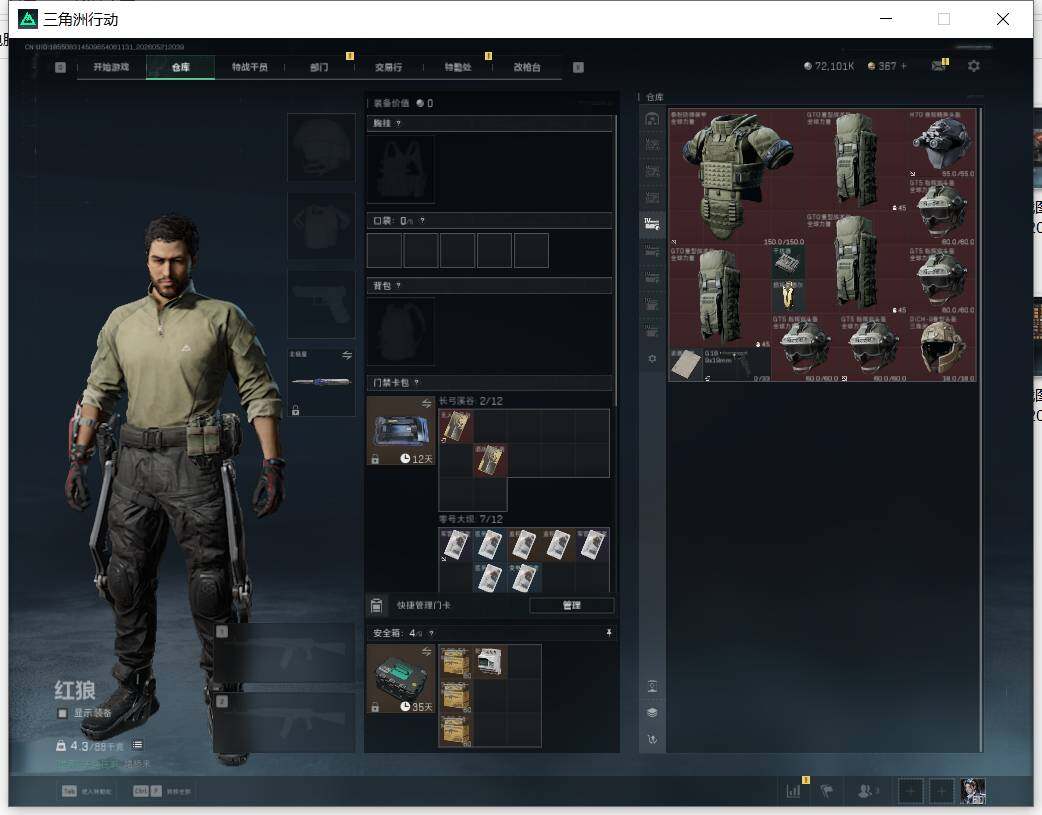The height and width of the screenshot is (815, 1042).
Task: Click the E next-tab key icon
Action: 578,67
